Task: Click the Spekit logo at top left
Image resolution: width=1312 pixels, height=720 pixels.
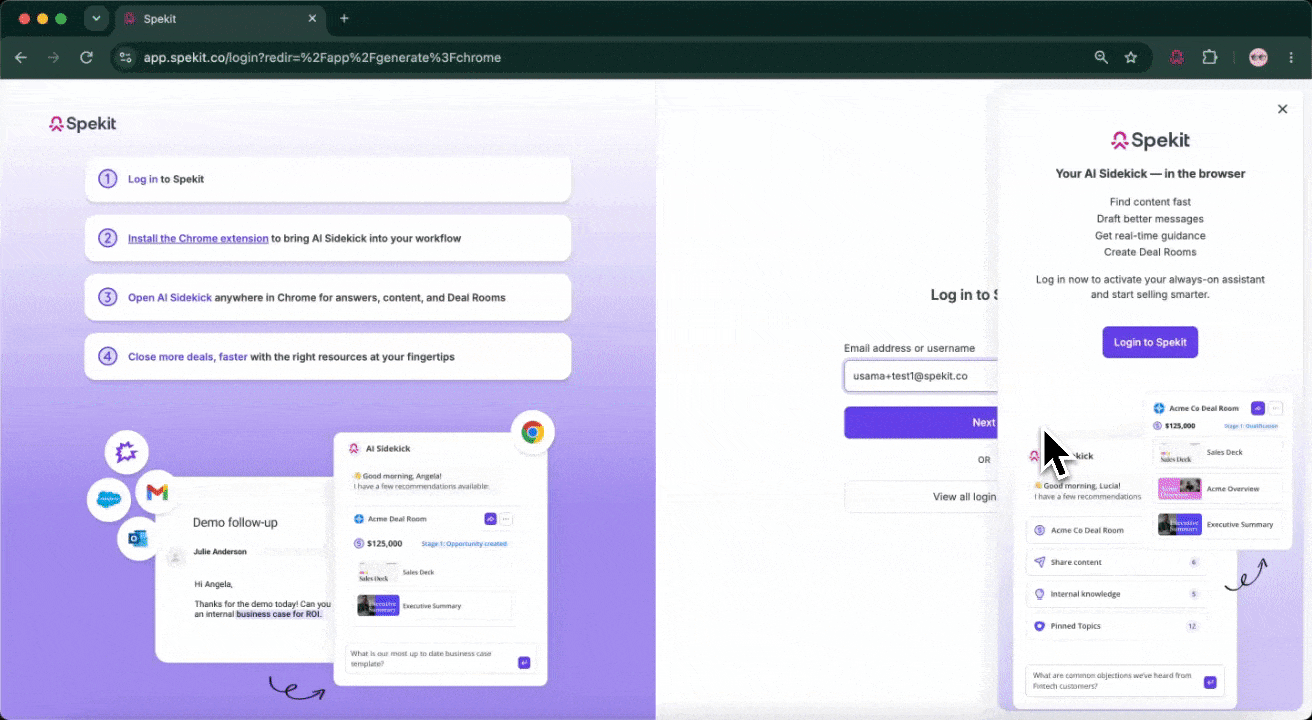Action: click(83, 124)
